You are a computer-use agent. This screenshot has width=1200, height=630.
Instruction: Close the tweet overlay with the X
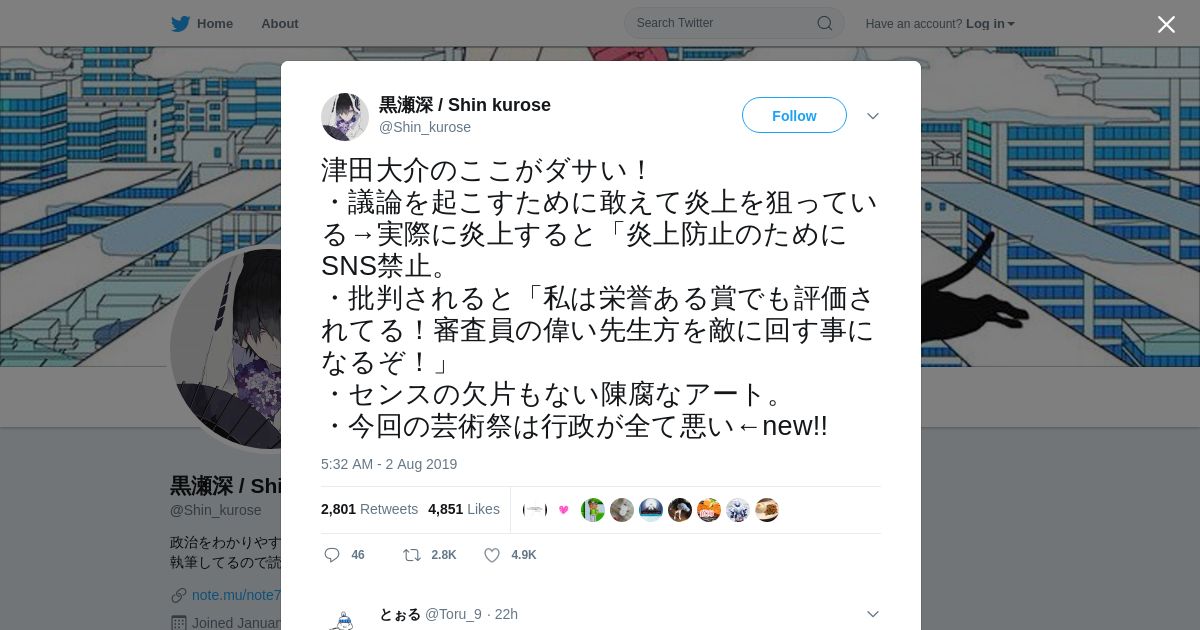[1166, 24]
